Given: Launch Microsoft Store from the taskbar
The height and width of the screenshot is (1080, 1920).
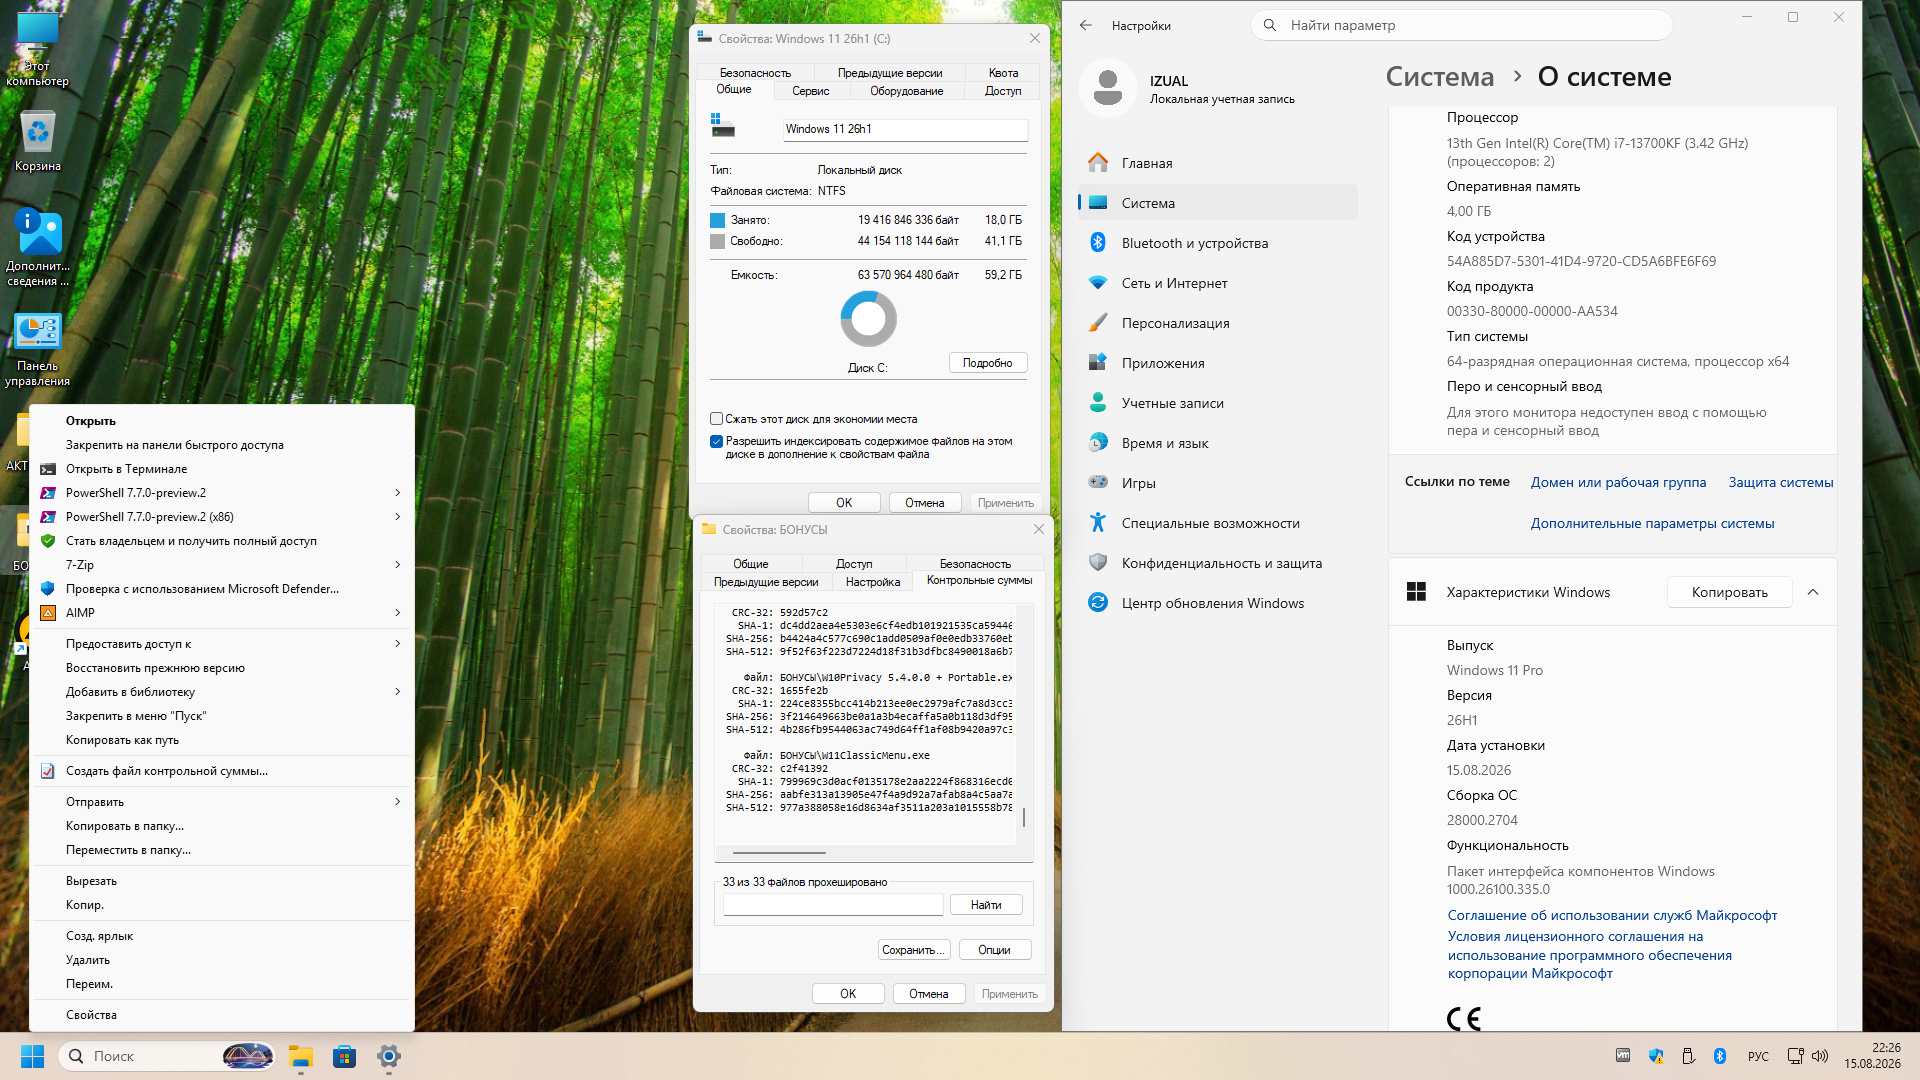Looking at the screenshot, I should pos(345,1056).
